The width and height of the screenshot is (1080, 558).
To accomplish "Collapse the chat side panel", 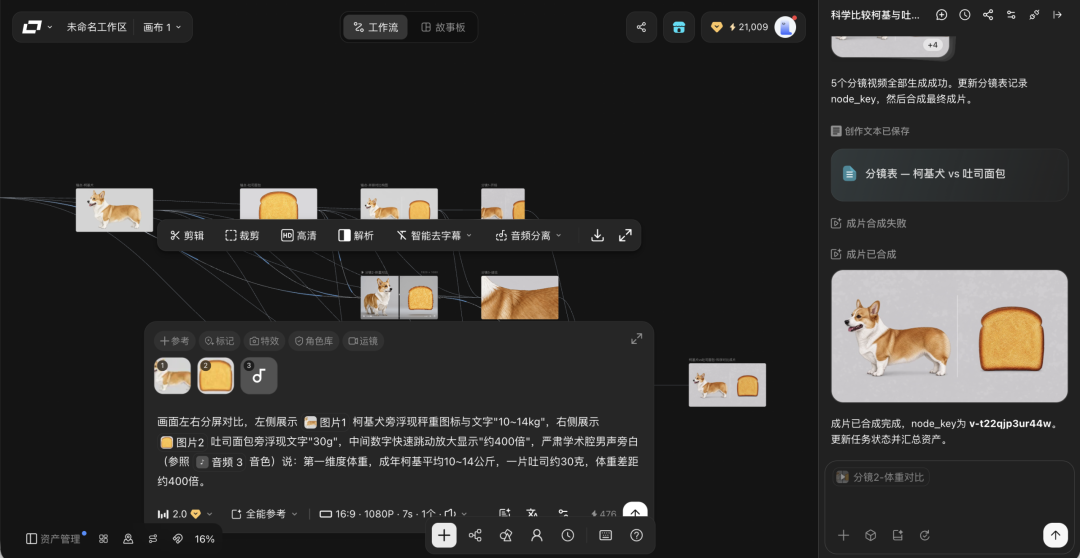I will tap(1057, 14).
